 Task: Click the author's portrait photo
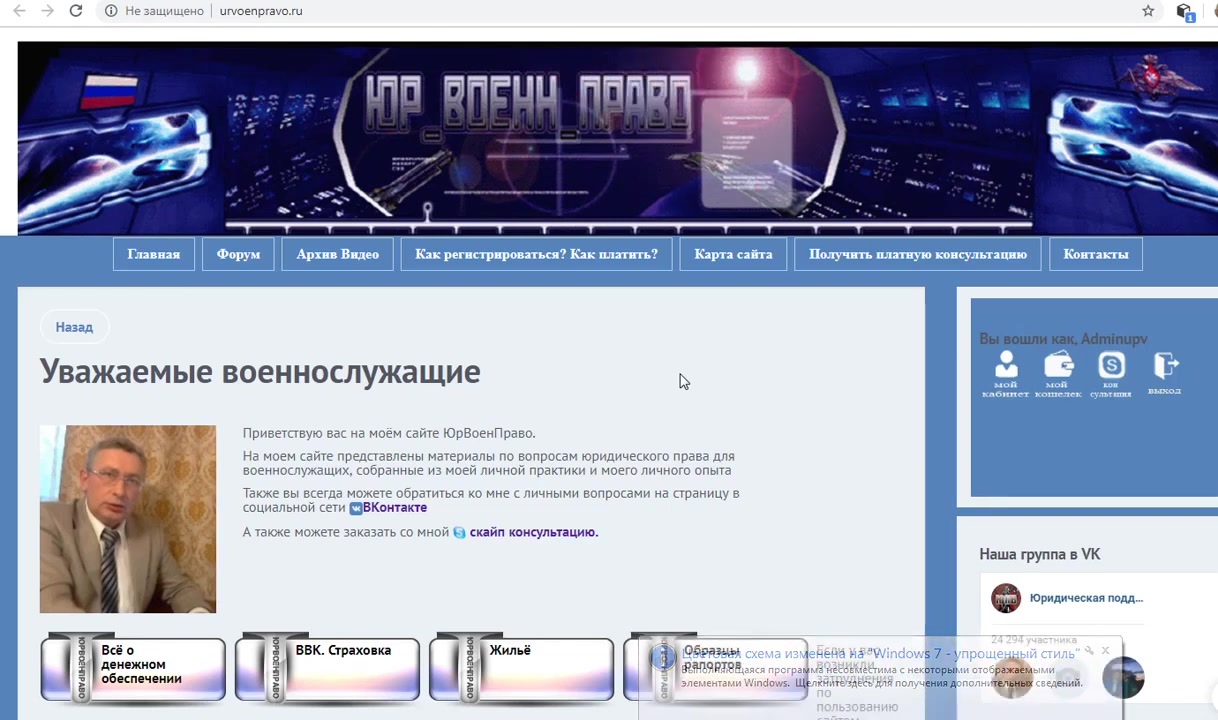click(x=128, y=519)
